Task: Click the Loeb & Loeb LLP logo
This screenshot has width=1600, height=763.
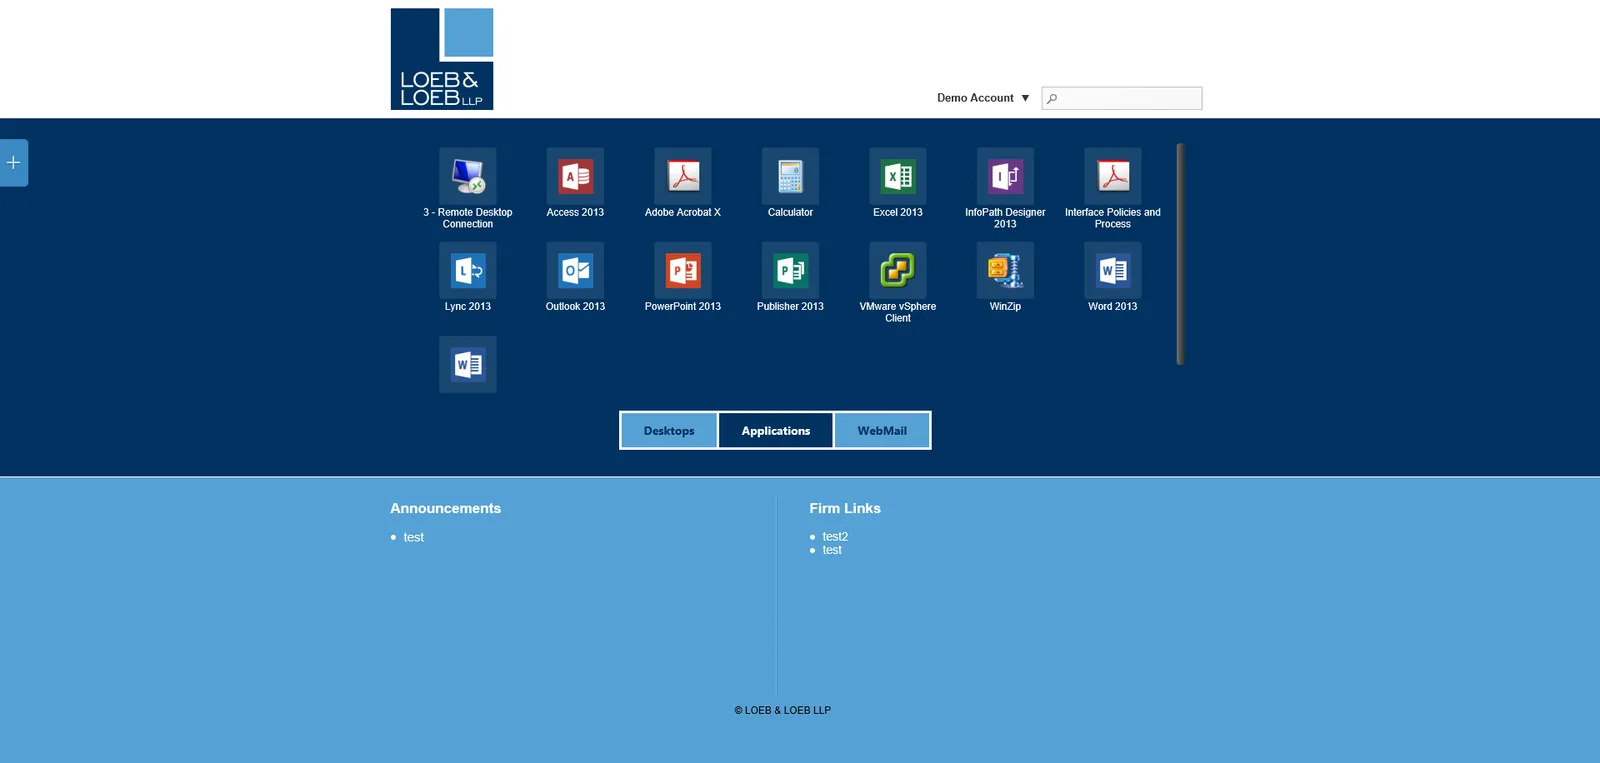Action: coord(442,59)
